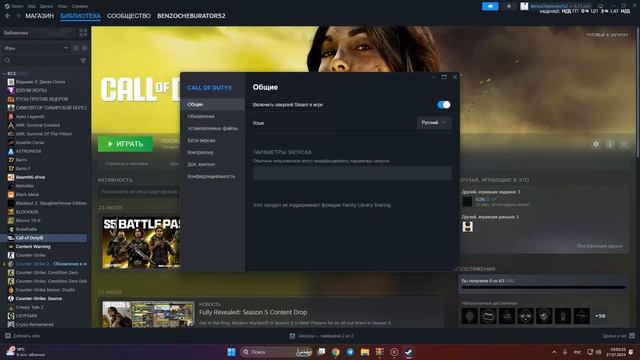Click the launch options input field

click(352, 173)
